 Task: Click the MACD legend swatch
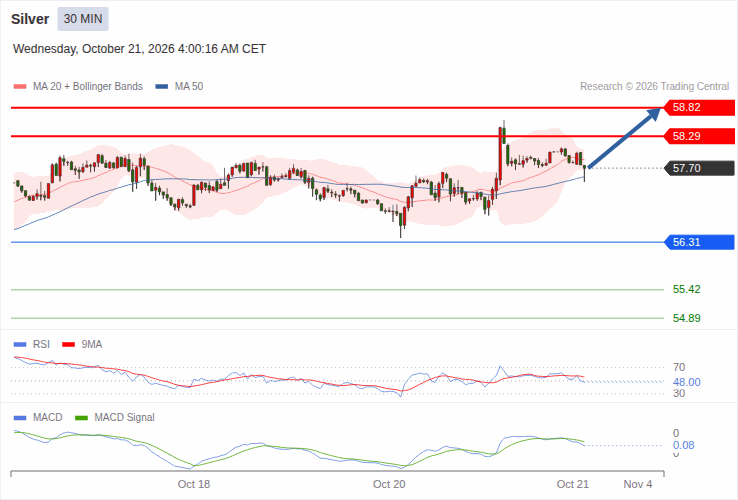(x=20, y=418)
